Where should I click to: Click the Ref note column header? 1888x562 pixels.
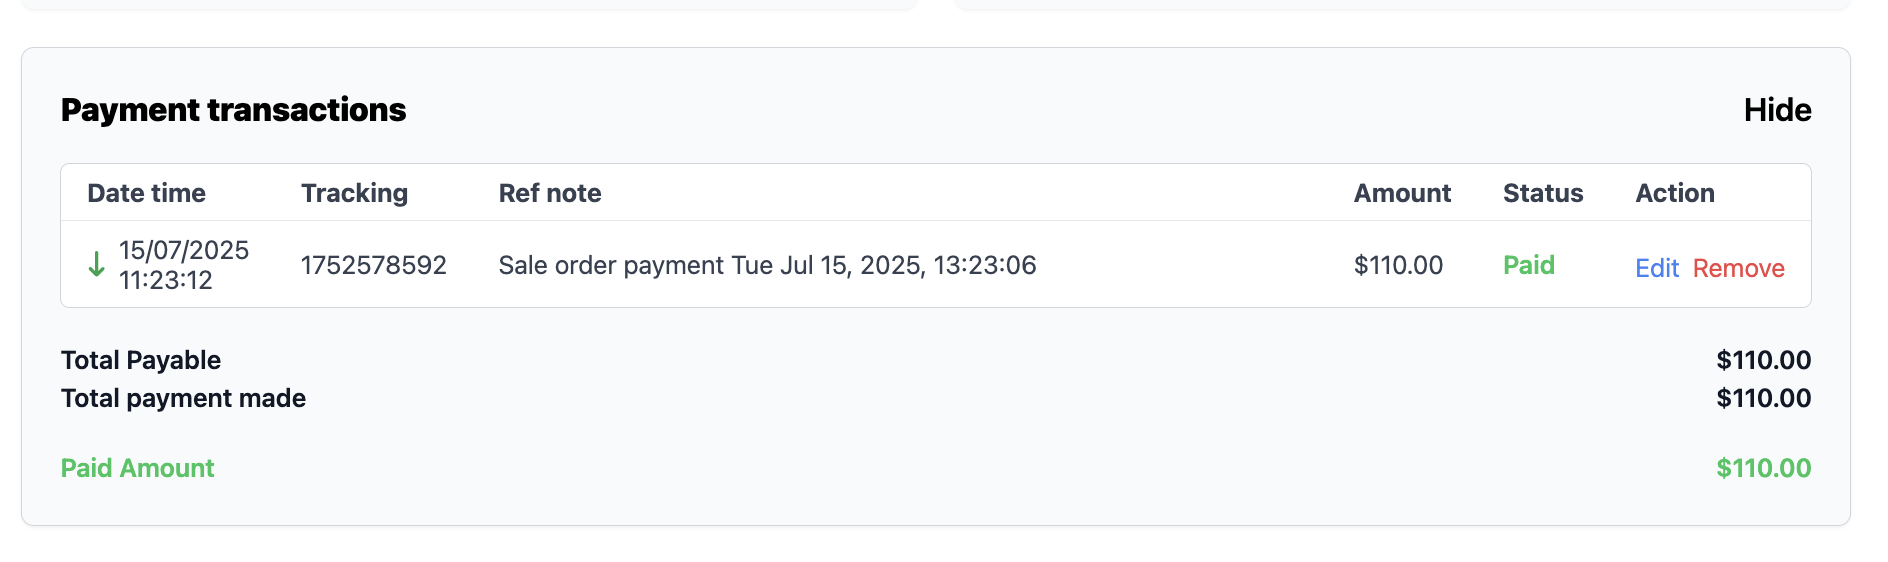click(550, 193)
